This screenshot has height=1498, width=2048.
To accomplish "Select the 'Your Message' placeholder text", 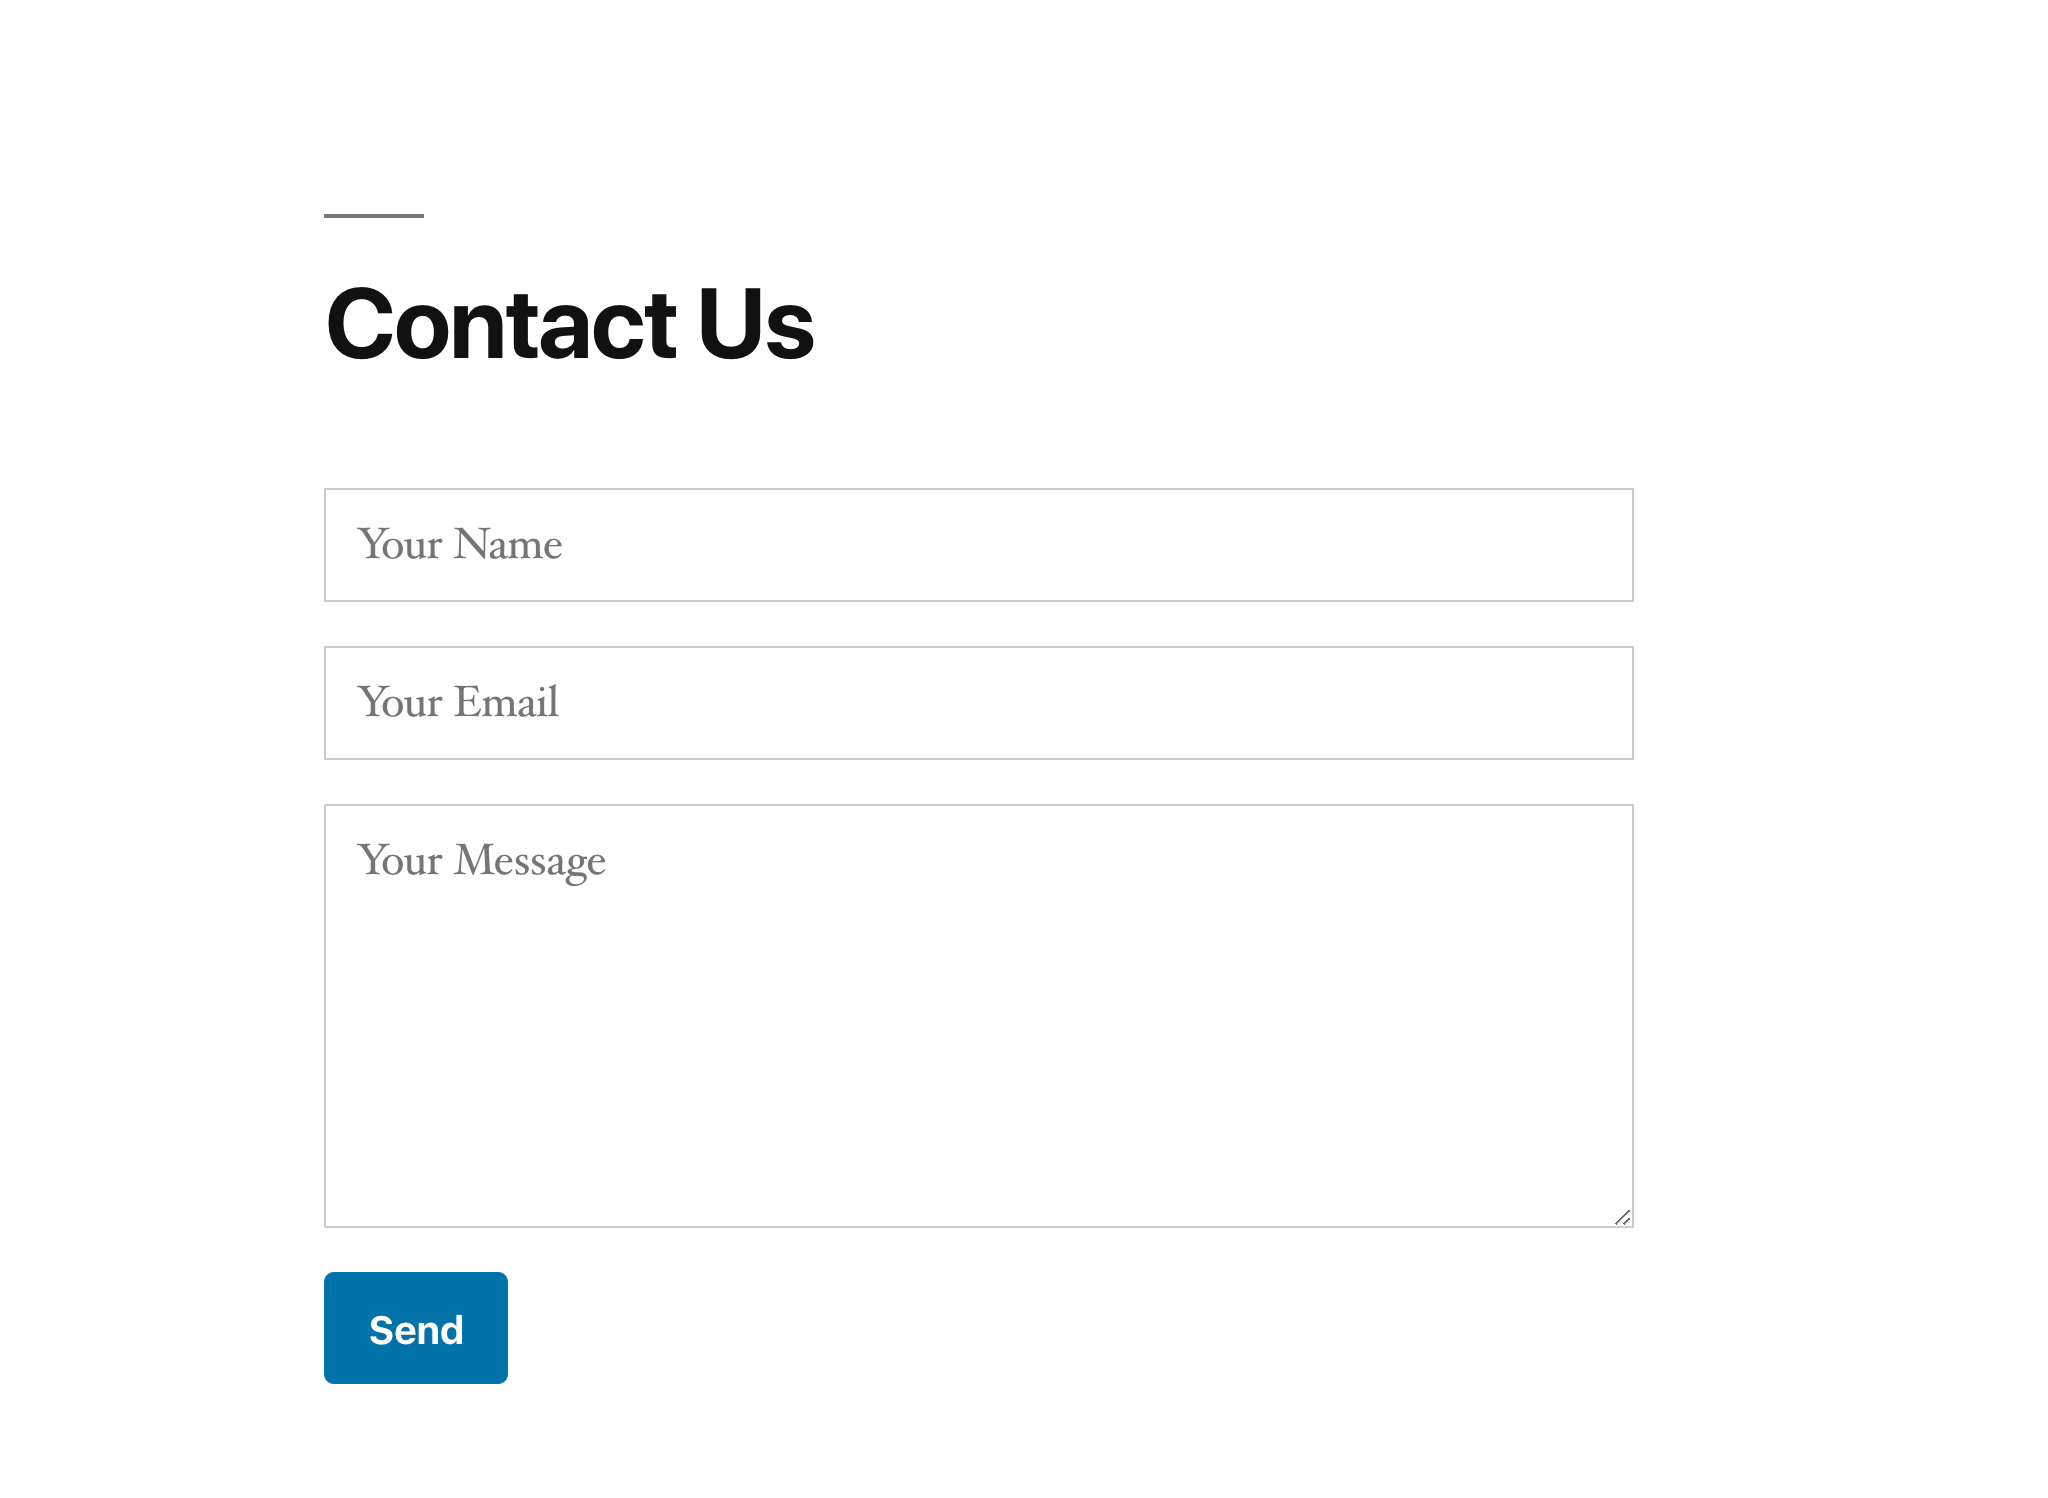I will 482,861.
